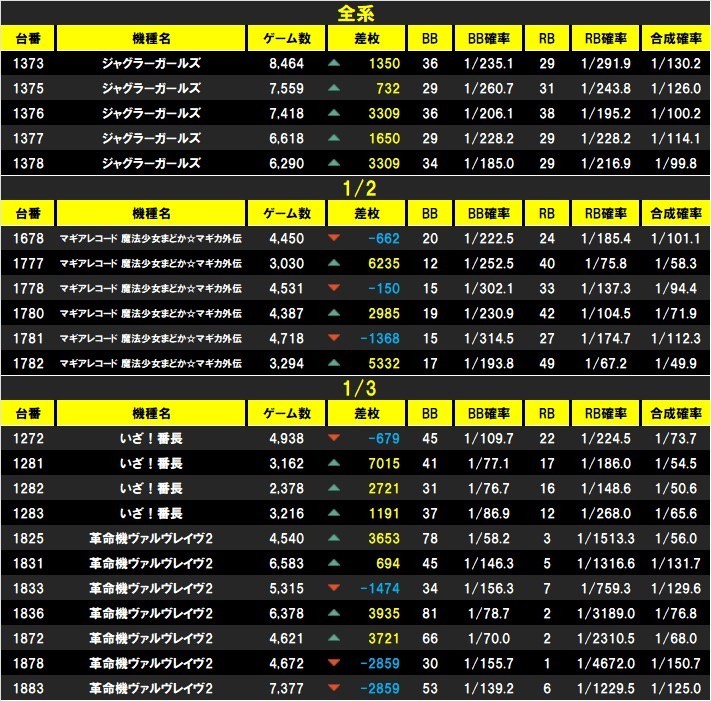Image resolution: width=711 pixels, height=701 pixels.
Task: Select いざ！番長 name in row 1281
Action: click(x=151, y=463)
